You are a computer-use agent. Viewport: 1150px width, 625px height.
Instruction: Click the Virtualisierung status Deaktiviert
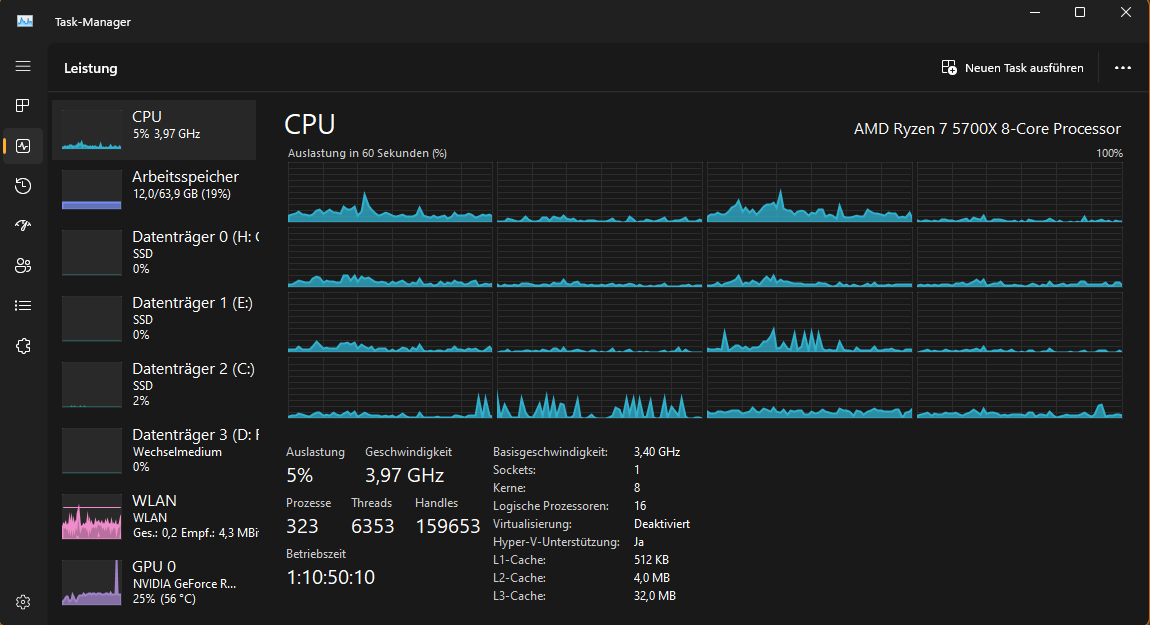coord(662,524)
